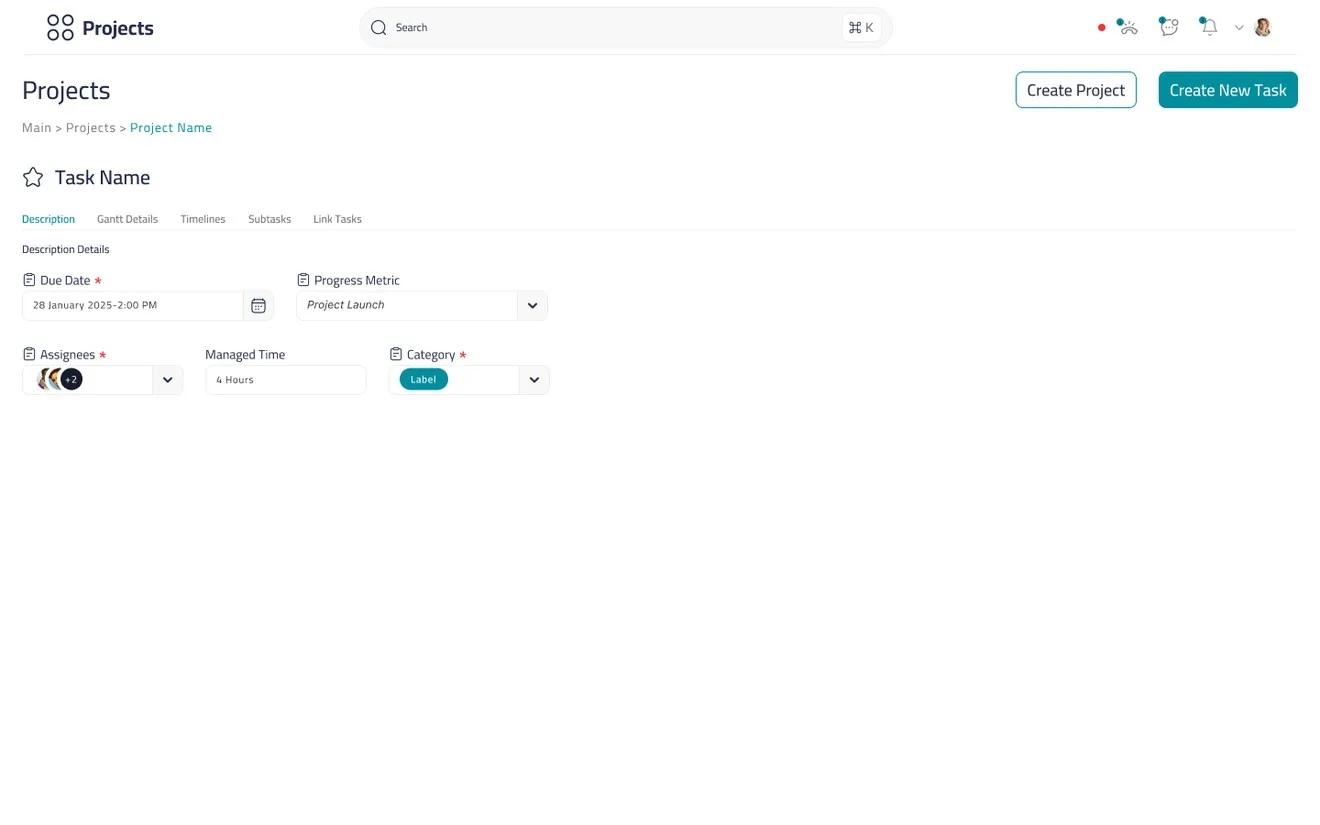Open the Project Launch combo box
Screen dimensions: 1320x825
click(422, 306)
